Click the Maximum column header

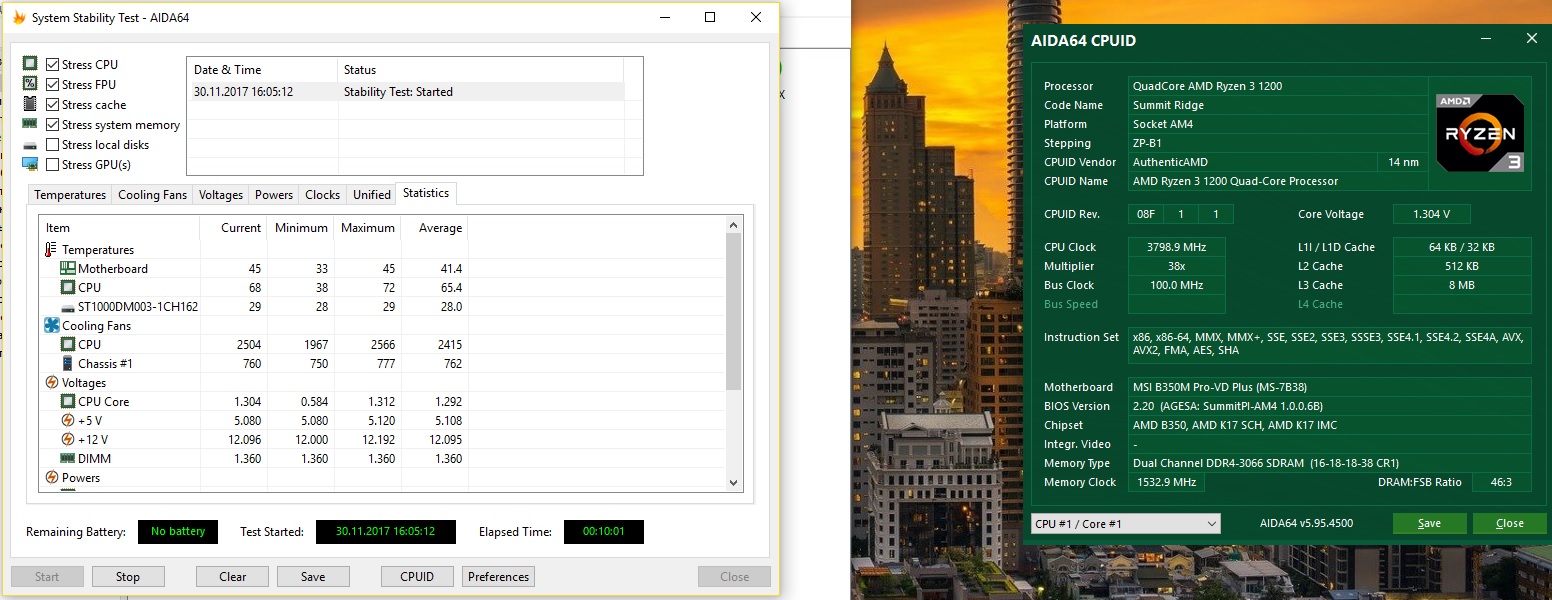pos(368,228)
